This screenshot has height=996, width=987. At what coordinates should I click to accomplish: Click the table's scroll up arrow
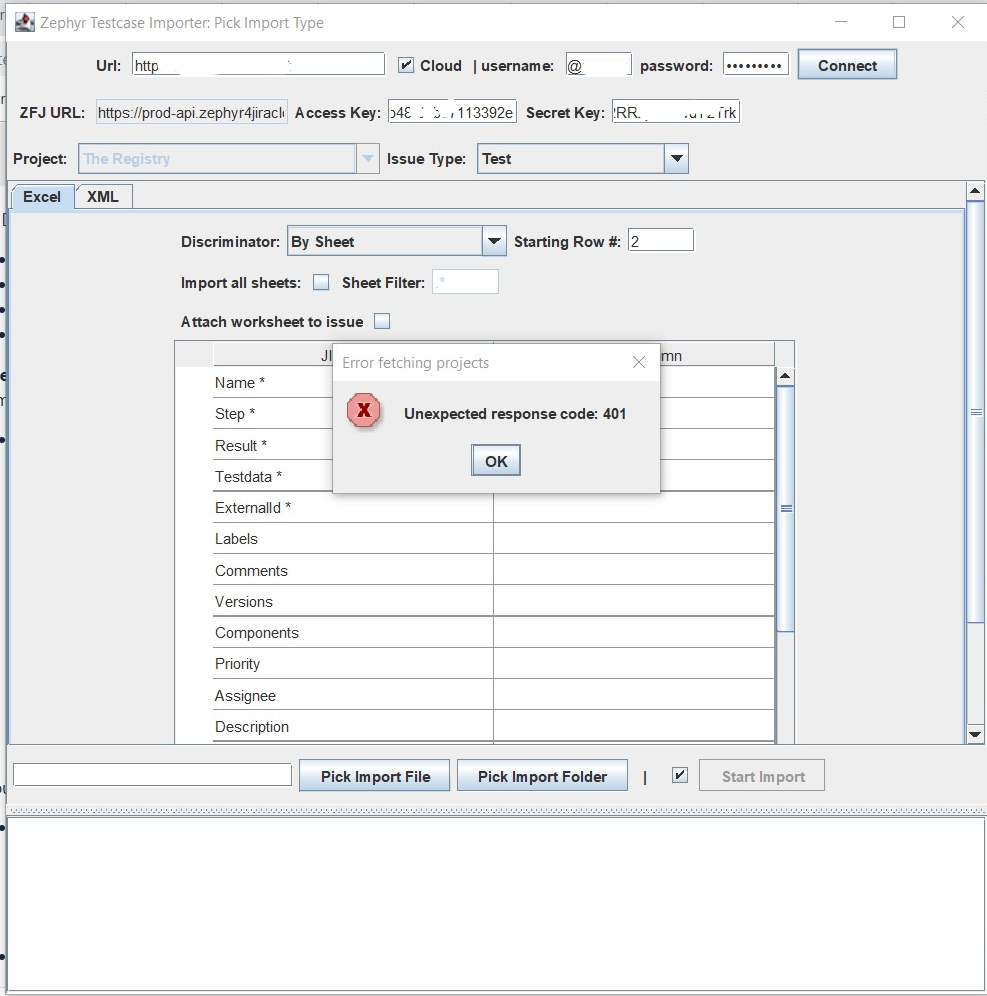pyautogui.click(x=785, y=377)
